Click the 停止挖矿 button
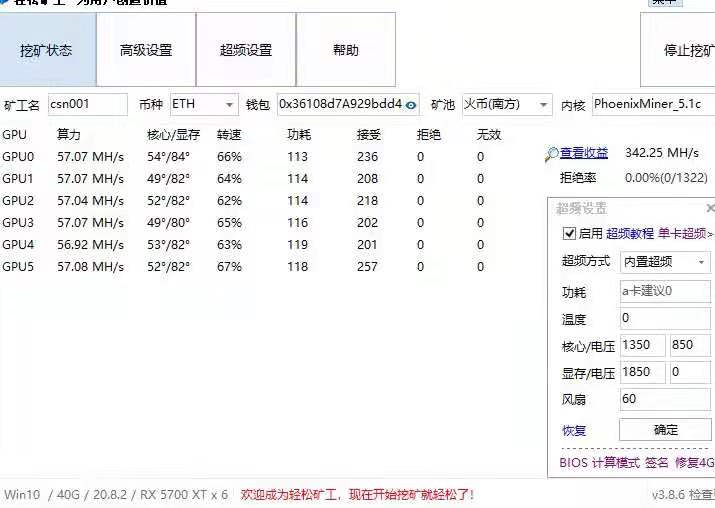Viewport: 715px width, 508px height. tap(678, 50)
